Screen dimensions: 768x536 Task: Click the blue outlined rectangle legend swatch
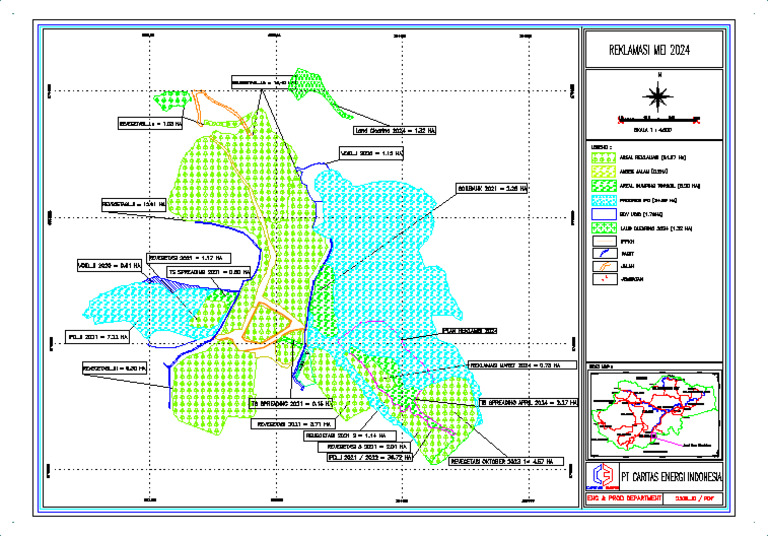tap(604, 214)
